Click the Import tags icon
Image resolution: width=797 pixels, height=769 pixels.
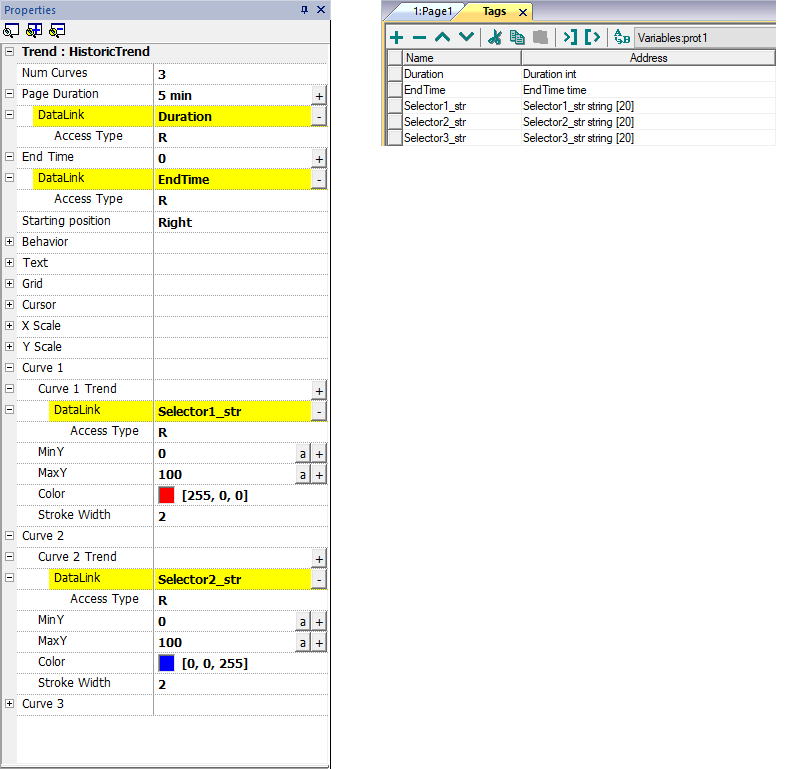(x=569, y=37)
